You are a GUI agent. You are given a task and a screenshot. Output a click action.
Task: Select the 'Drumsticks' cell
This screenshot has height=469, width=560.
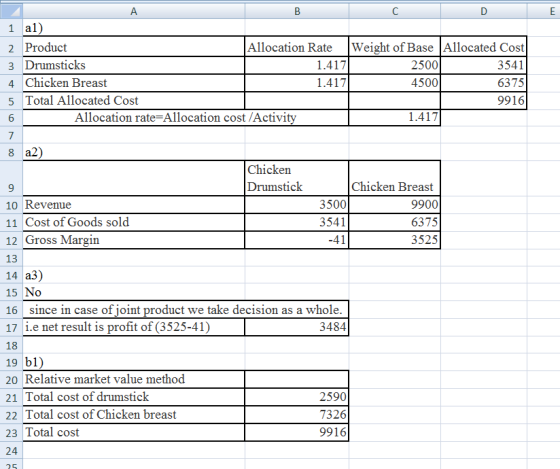click(x=134, y=65)
